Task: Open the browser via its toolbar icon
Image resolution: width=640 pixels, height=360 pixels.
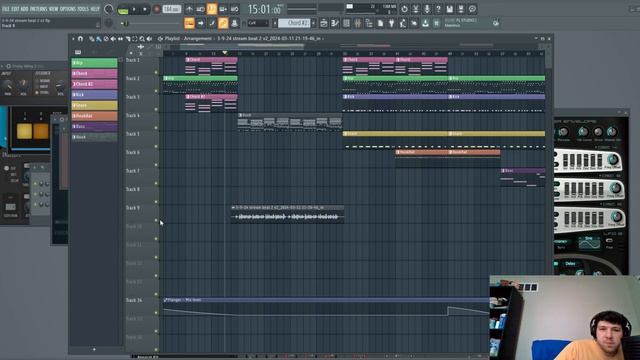Action: coord(369,23)
